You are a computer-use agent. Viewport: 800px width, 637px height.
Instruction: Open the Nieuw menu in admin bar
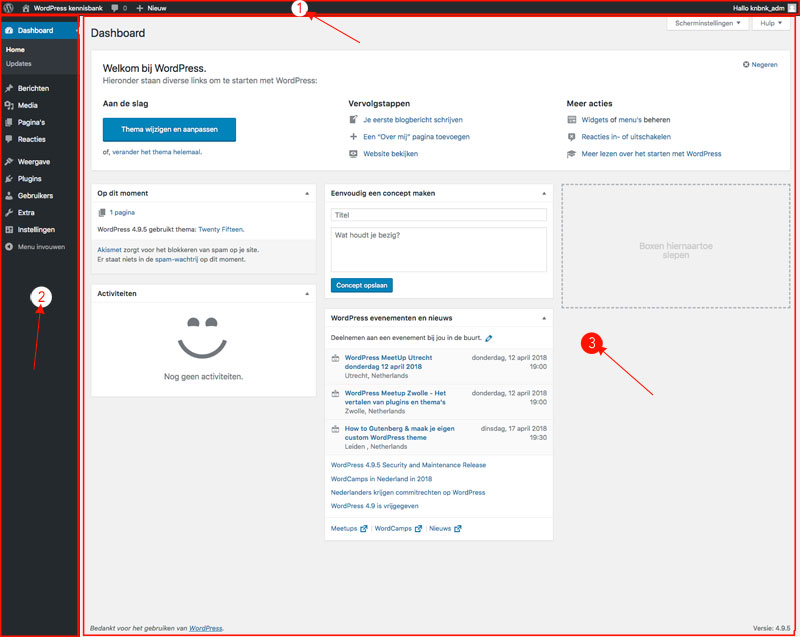(x=152, y=8)
